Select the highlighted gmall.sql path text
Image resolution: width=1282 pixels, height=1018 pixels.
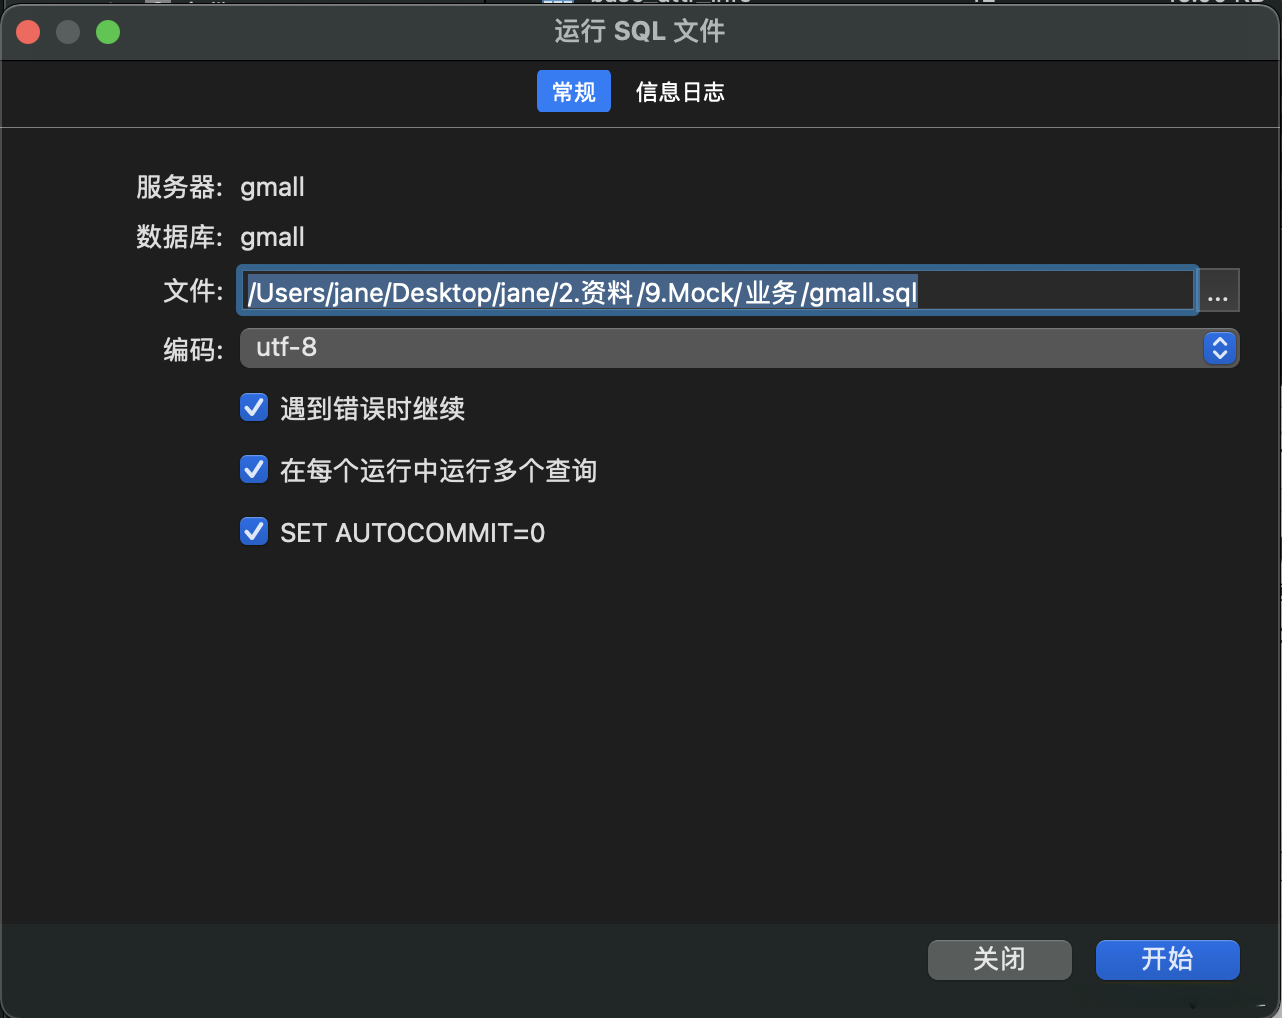(580, 290)
